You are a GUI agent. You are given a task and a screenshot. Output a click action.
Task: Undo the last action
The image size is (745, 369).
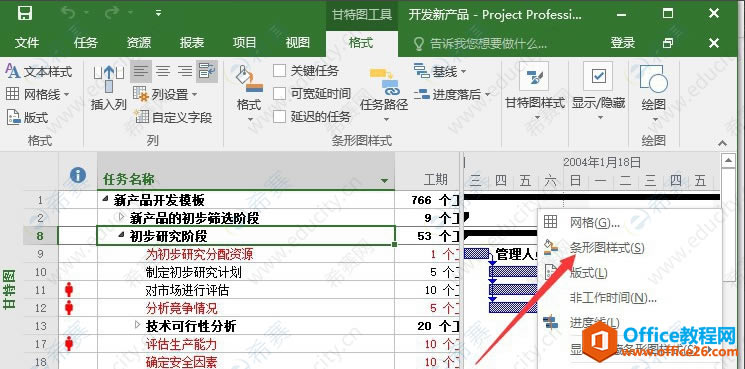(68, 13)
